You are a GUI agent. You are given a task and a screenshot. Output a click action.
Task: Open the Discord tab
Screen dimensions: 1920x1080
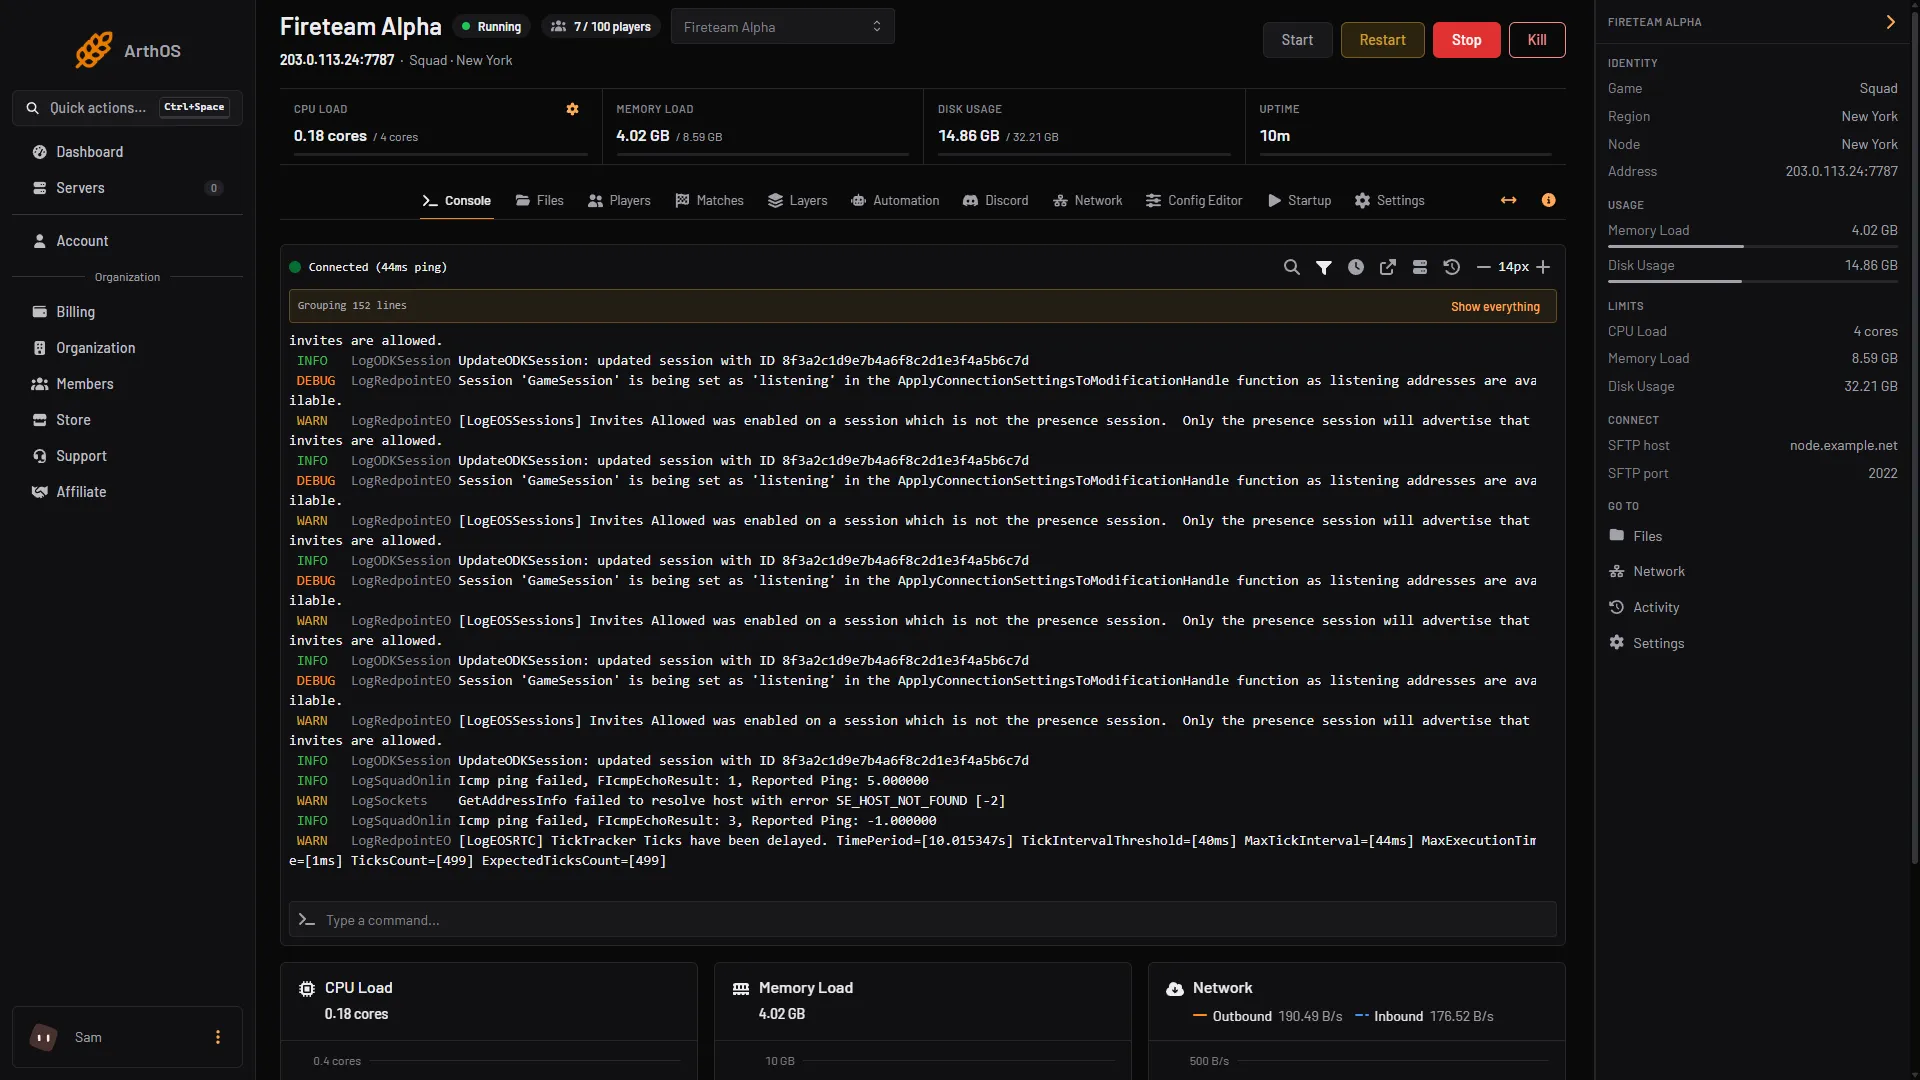pyautogui.click(x=996, y=201)
